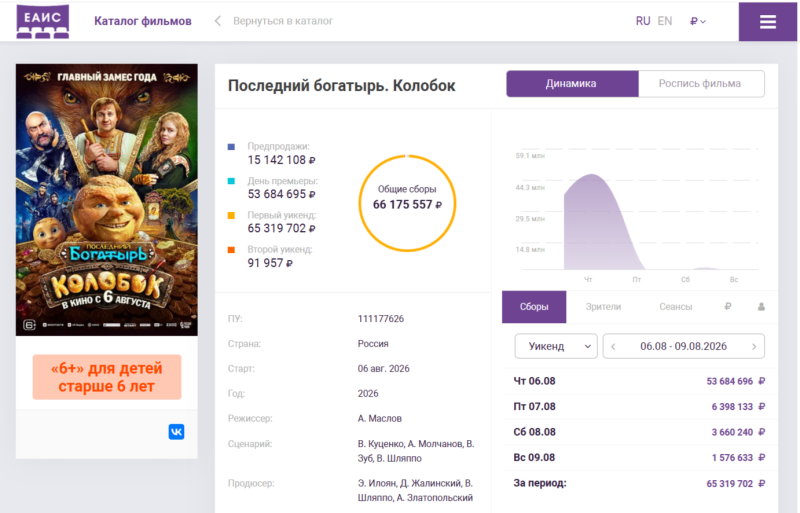Image resolution: width=800 pixels, height=513 pixels.
Task: Select the Динамика tab
Action: (572, 84)
